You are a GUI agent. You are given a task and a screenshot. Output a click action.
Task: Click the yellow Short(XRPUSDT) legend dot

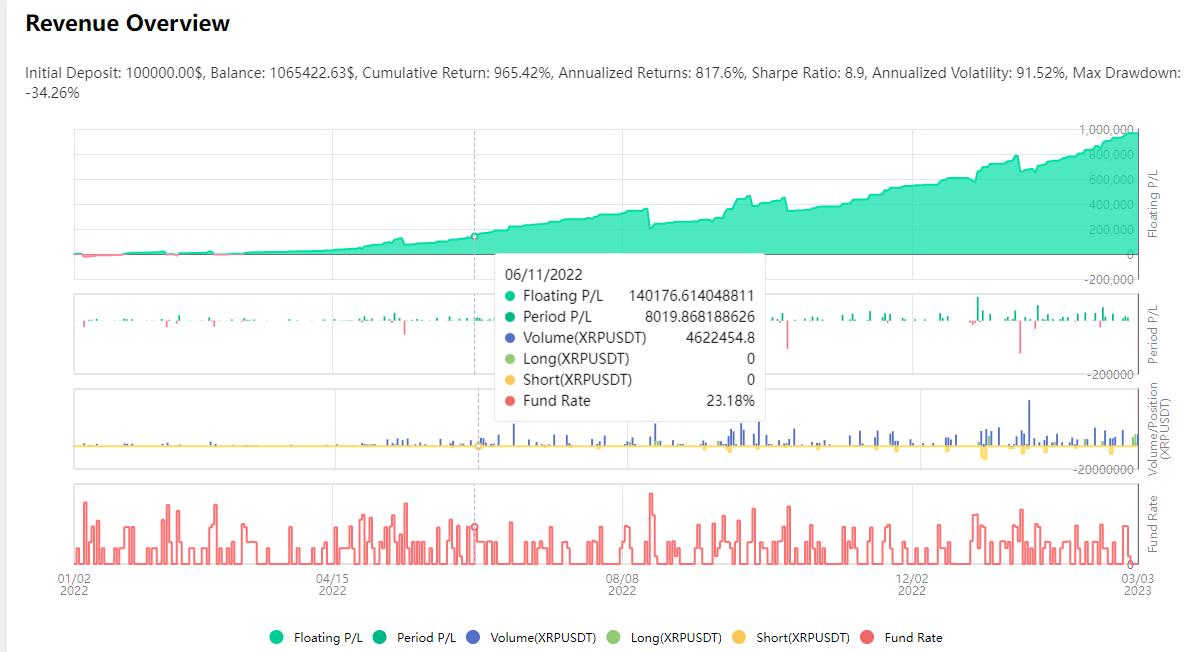(740, 637)
